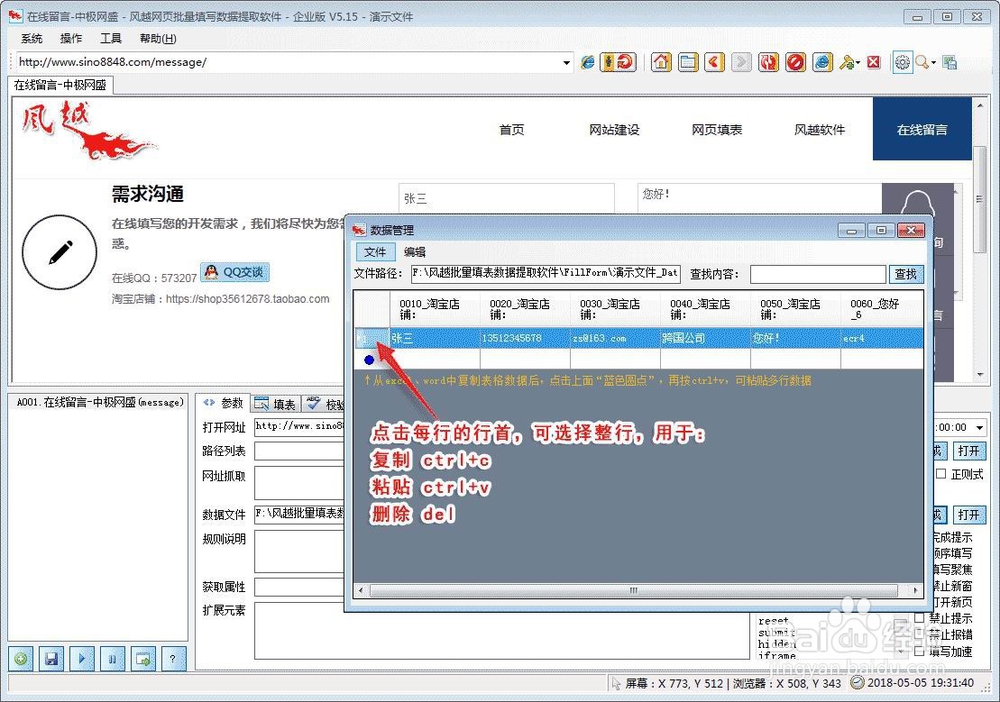Click the QQ交谈 button on the webpage
The image size is (1000, 702).
(235, 272)
